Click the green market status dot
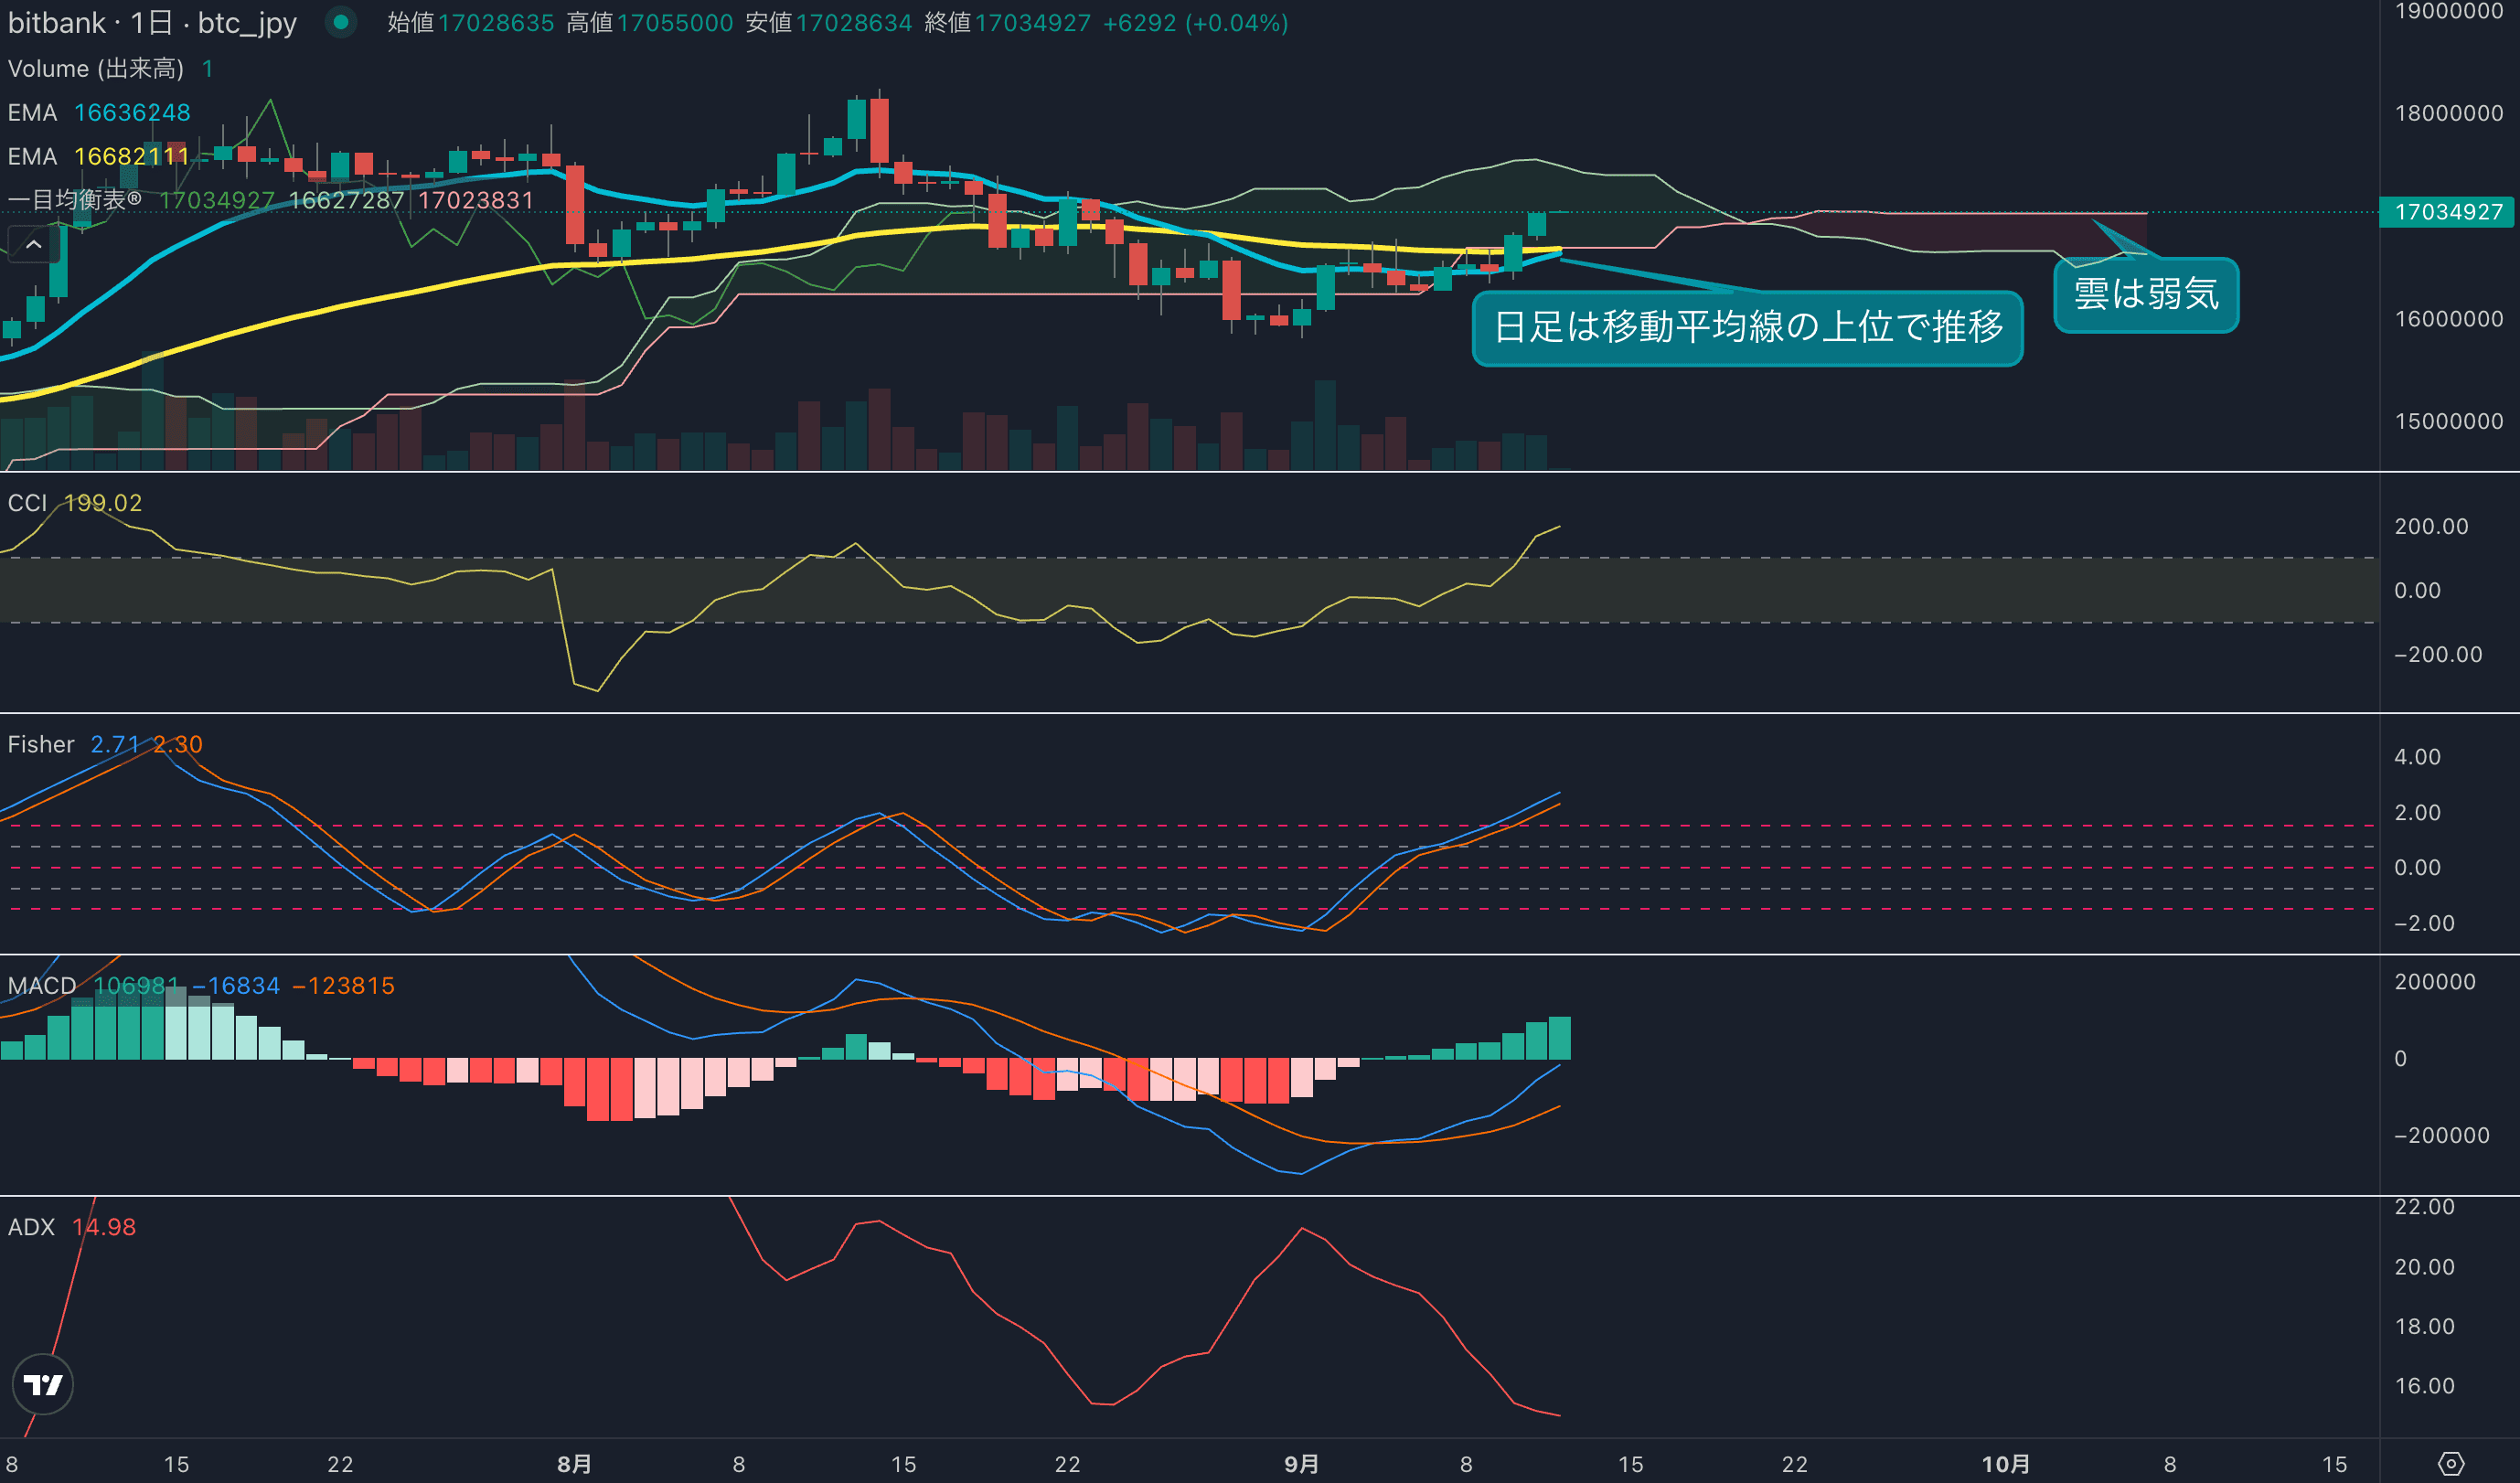Image resolution: width=2520 pixels, height=1483 pixels. (x=341, y=22)
